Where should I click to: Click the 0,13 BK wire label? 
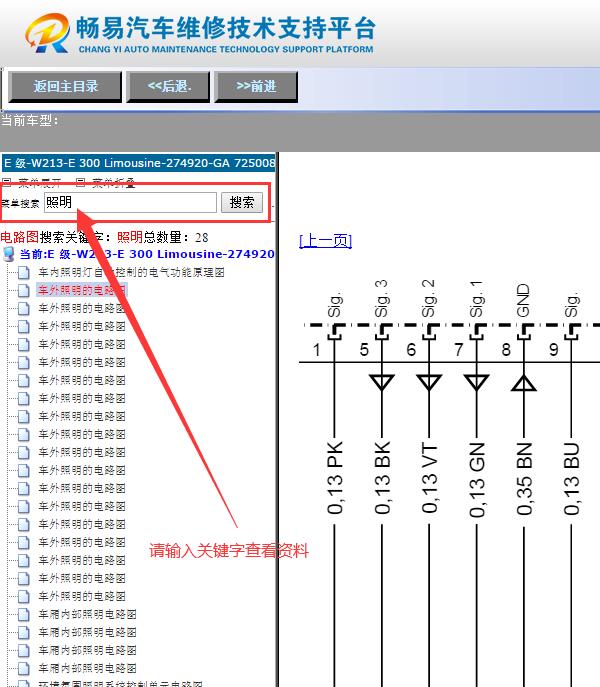382,478
